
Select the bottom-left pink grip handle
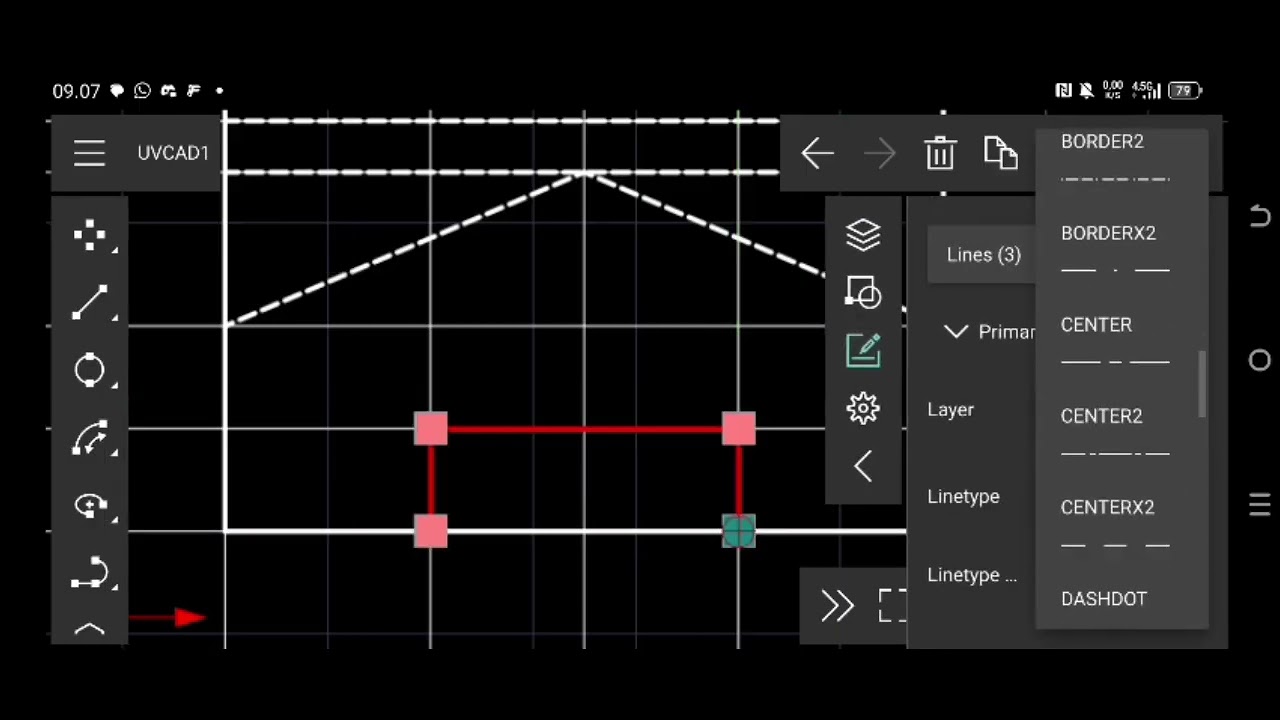point(431,531)
